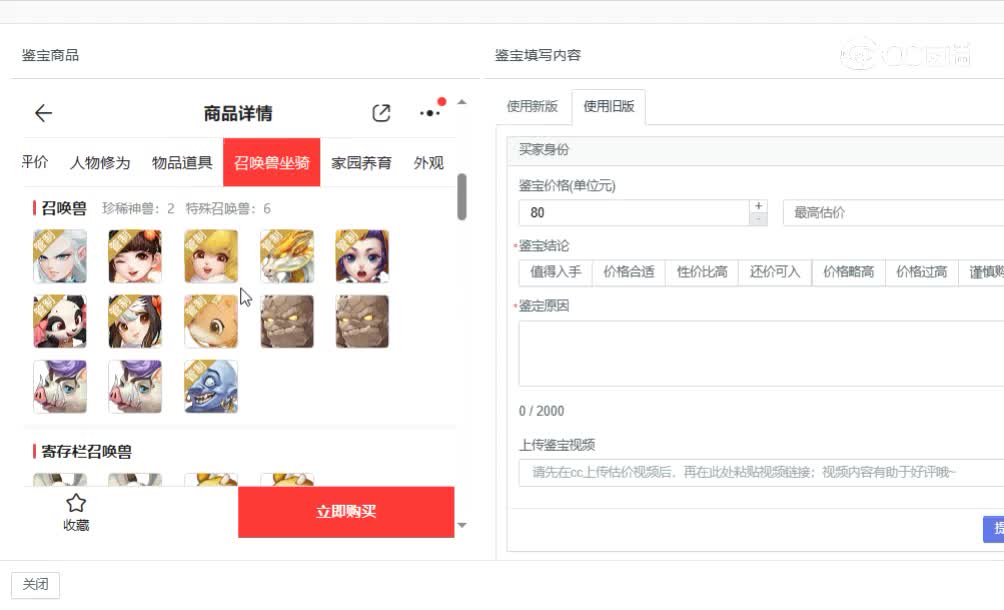Switch to the 平价 tab

point(35,162)
